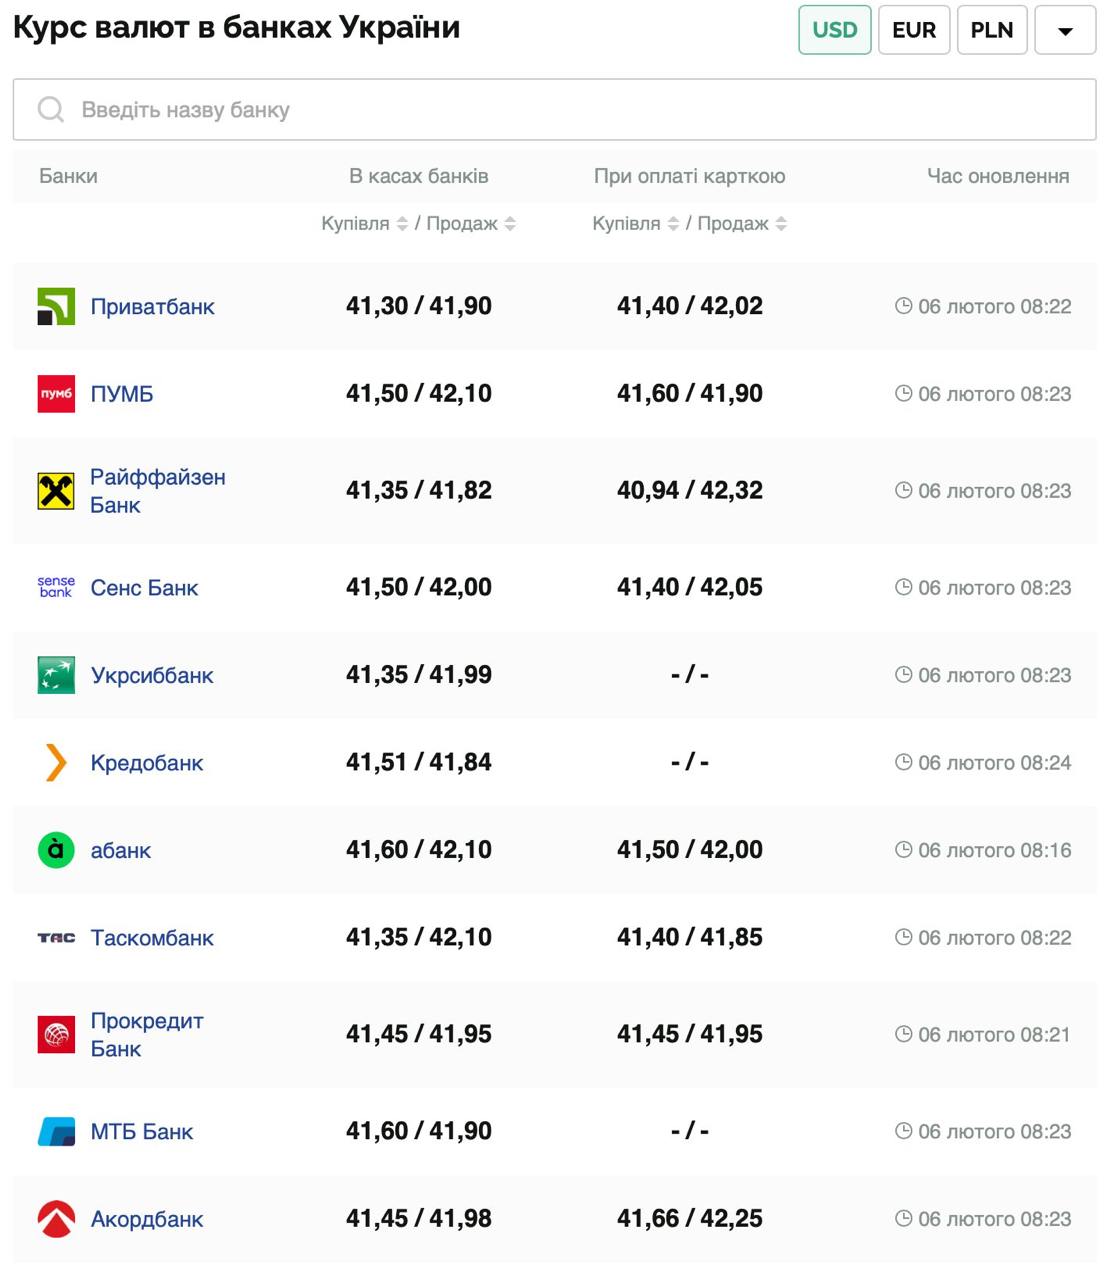Screen dimensions: 1118x1280
Task: Click the blue МТБ Банк logo
Action: click(56, 1132)
